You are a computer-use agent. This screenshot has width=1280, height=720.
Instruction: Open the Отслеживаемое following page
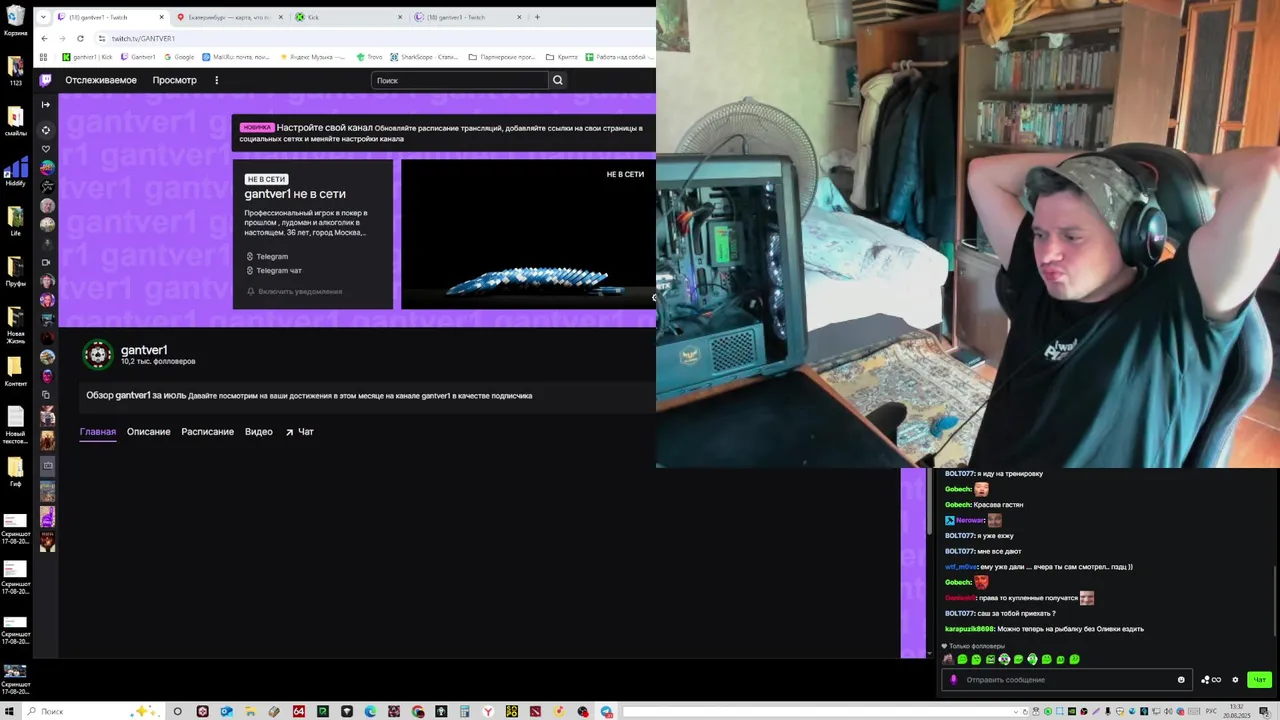tap(101, 80)
